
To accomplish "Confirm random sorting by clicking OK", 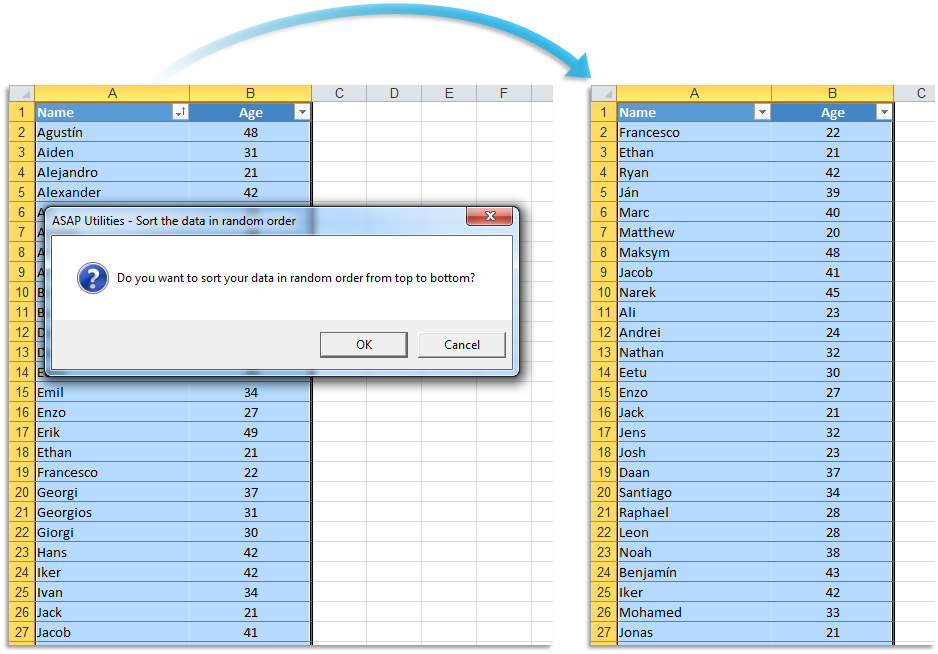I will pyautogui.click(x=363, y=344).
